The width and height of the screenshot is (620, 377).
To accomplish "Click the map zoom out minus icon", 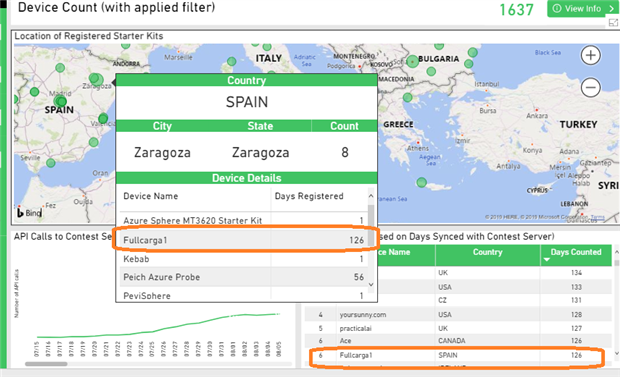I will (590, 87).
